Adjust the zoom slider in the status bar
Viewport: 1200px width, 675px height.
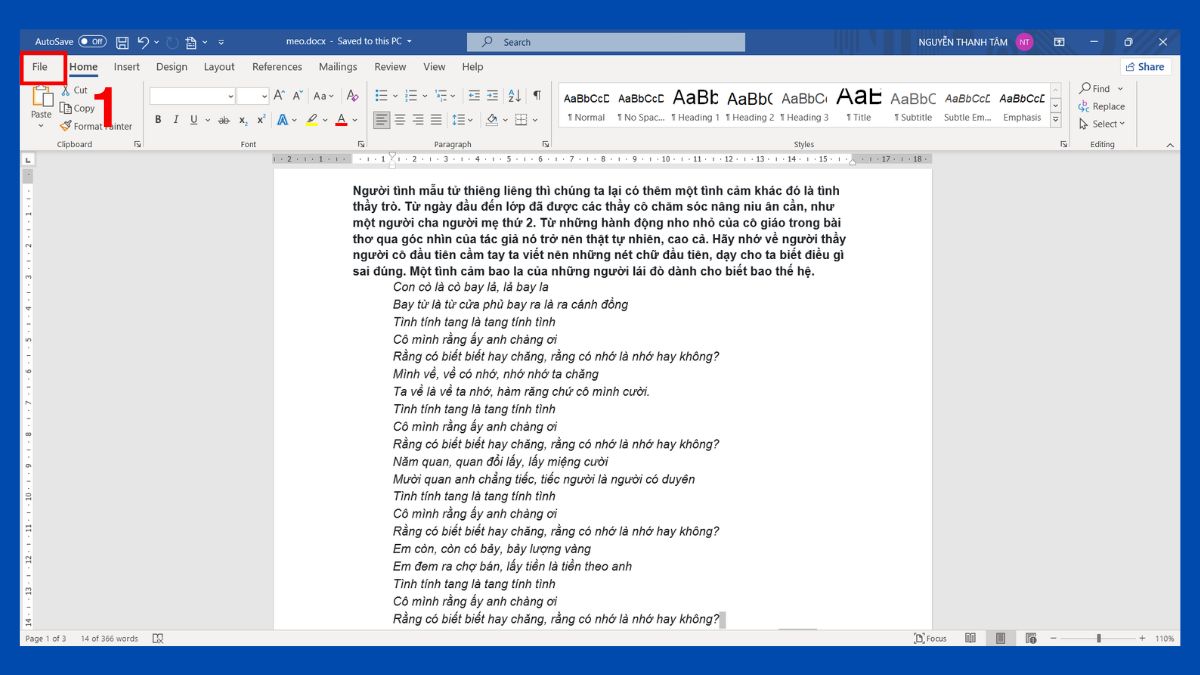click(x=1098, y=638)
